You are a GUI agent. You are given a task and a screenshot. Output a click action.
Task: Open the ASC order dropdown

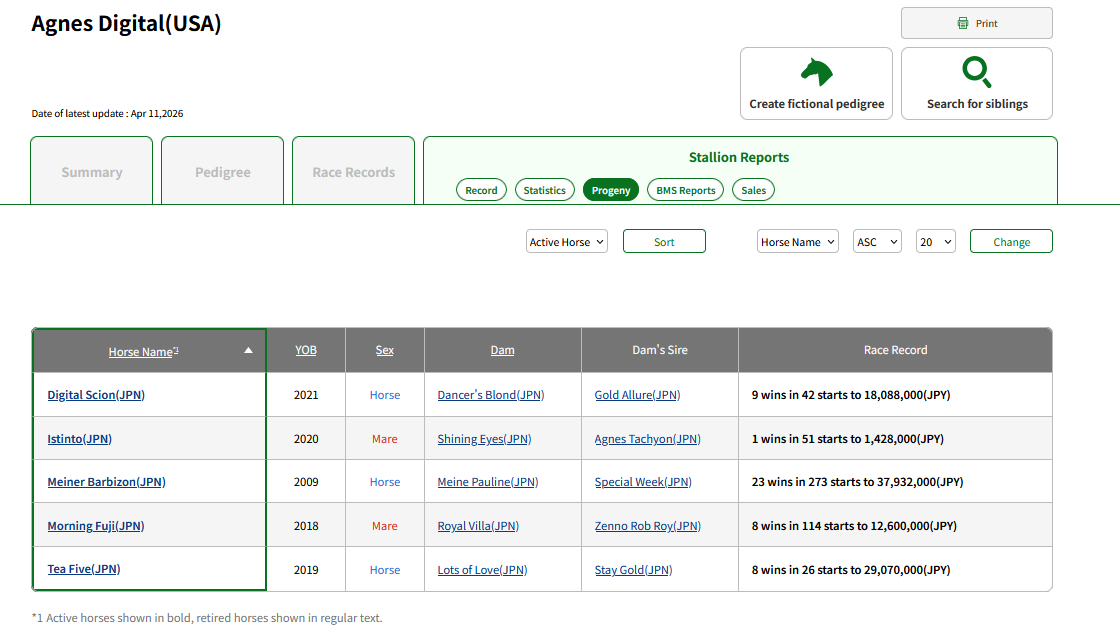click(877, 241)
